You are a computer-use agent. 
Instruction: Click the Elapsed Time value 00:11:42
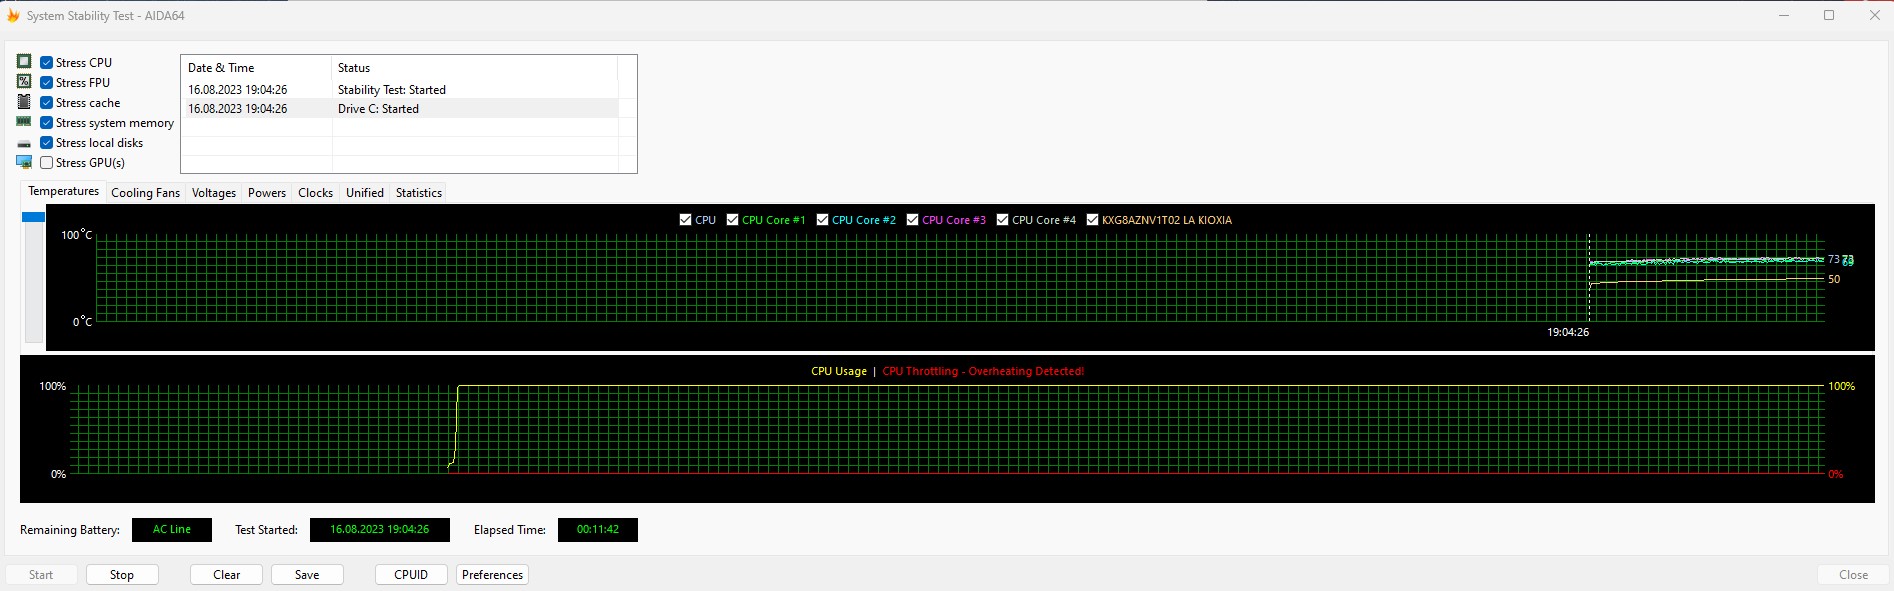pyautogui.click(x=598, y=530)
